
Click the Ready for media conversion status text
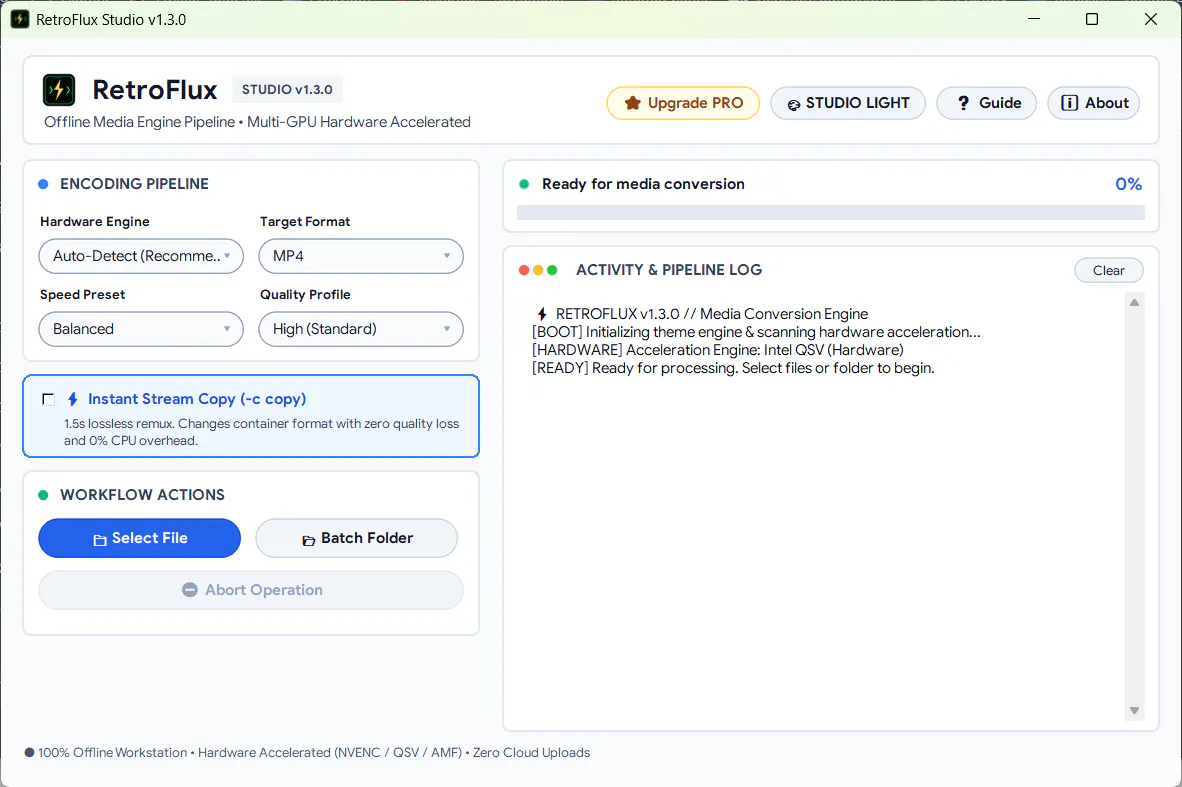point(643,184)
